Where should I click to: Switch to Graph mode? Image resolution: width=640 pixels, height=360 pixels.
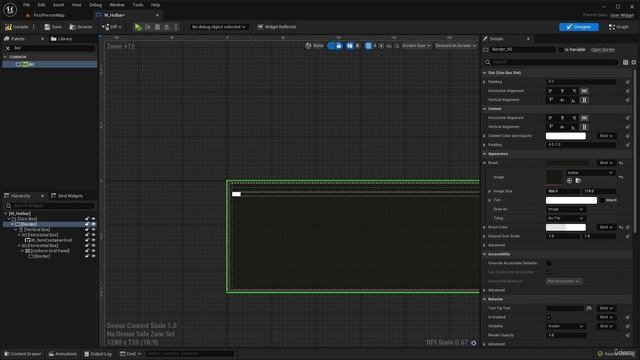pyautogui.click(x=619, y=27)
